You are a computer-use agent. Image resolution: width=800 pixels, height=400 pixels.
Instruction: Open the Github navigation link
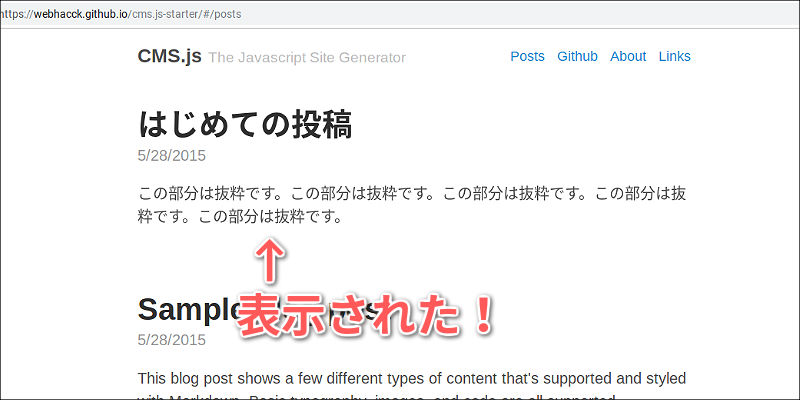577,56
